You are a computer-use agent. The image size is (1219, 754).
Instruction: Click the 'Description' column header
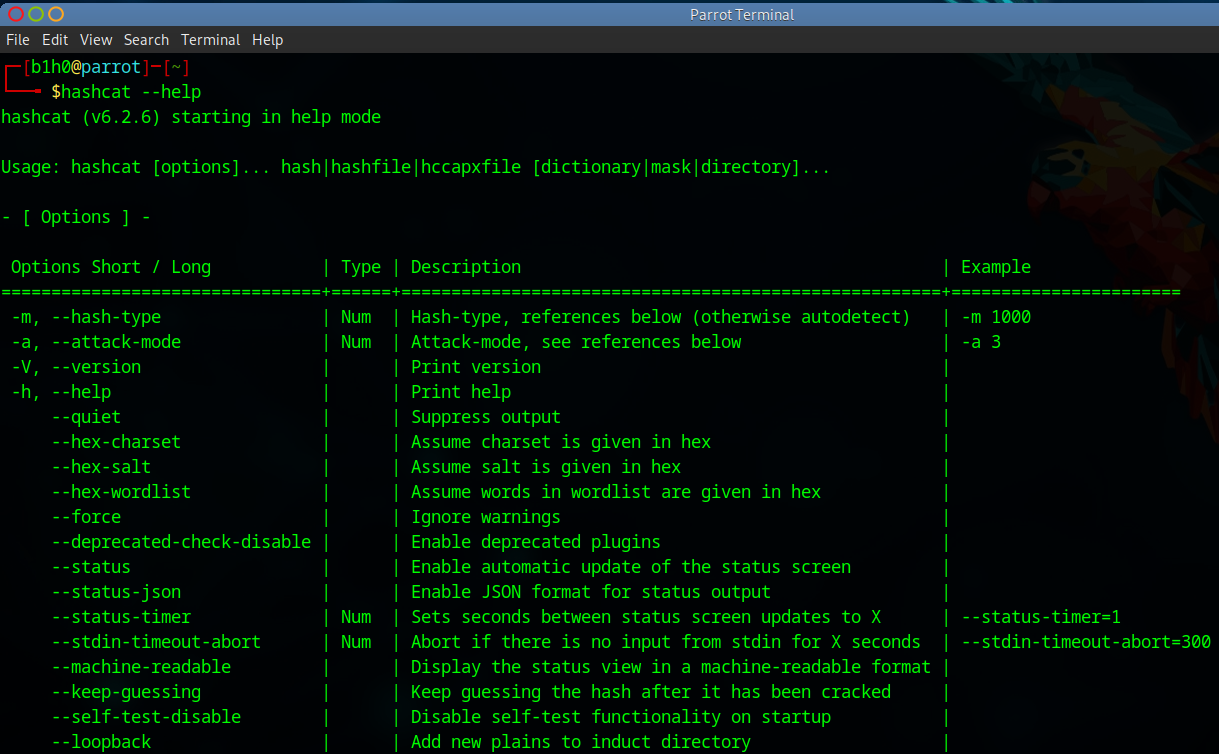pos(466,267)
